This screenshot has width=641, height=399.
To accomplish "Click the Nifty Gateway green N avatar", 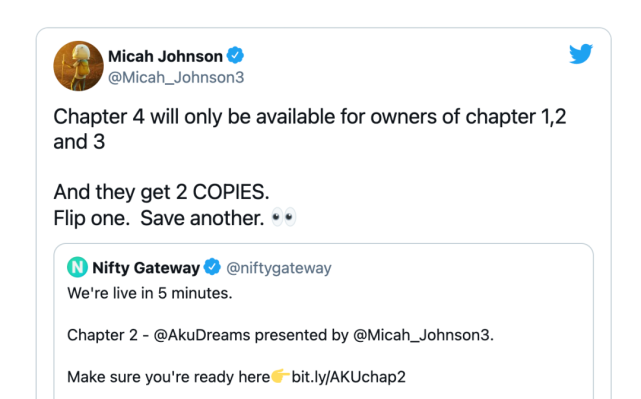I will tap(77, 267).
